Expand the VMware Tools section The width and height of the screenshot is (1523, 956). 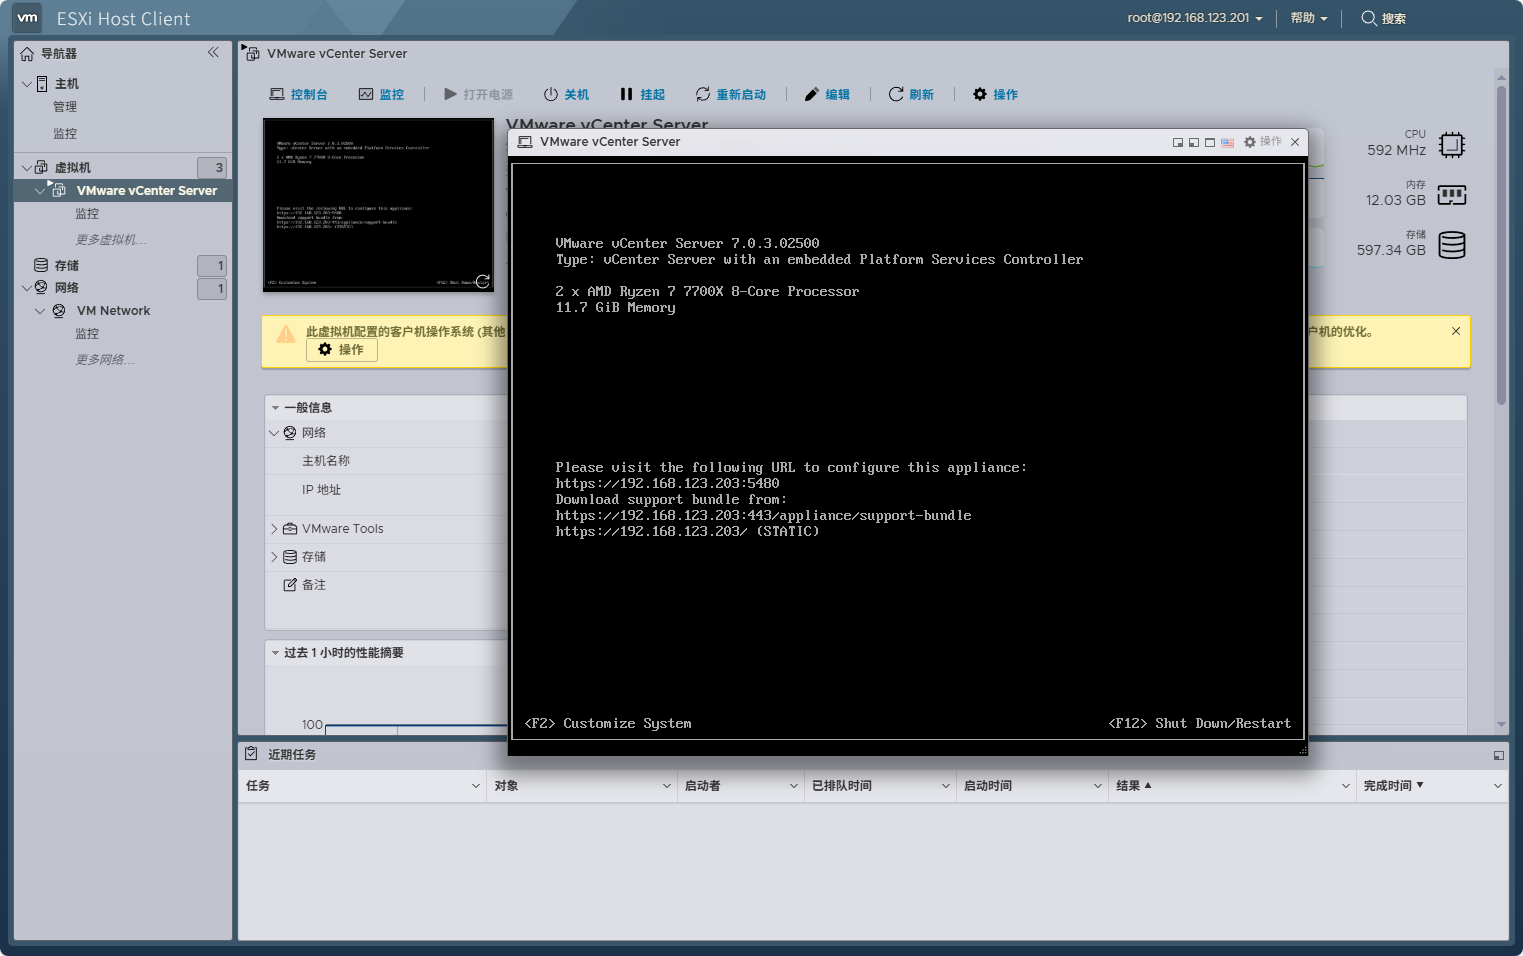[x=274, y=529]
